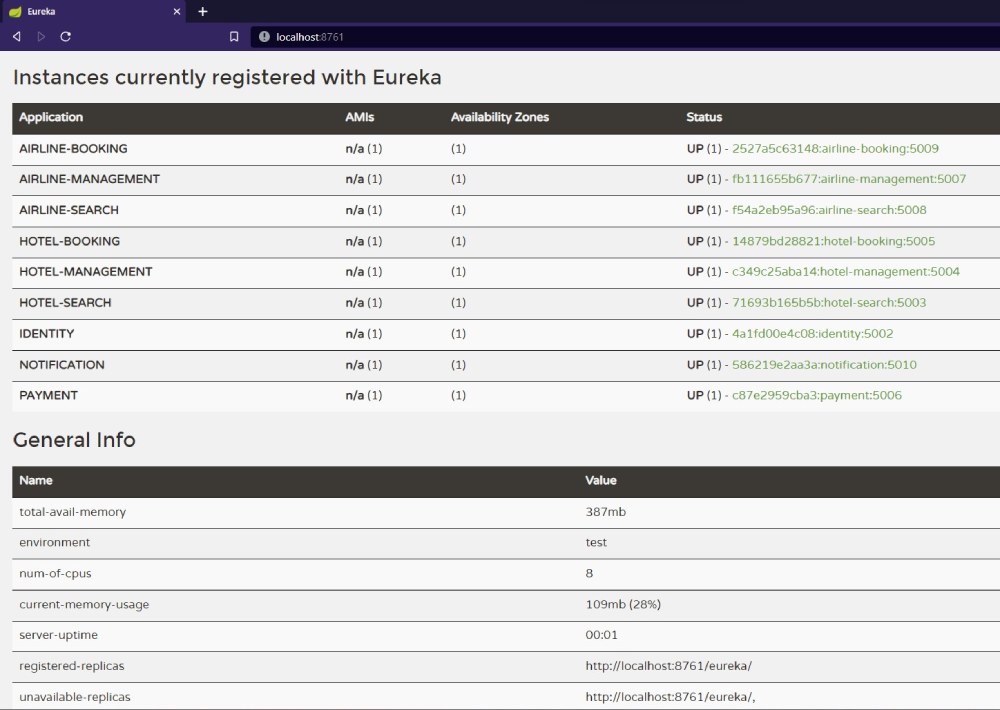Image resolution: width=1000 pixels, height=710 pixels.
Task: Open a new tab with plus icon
Action: (x=202, y=12)
